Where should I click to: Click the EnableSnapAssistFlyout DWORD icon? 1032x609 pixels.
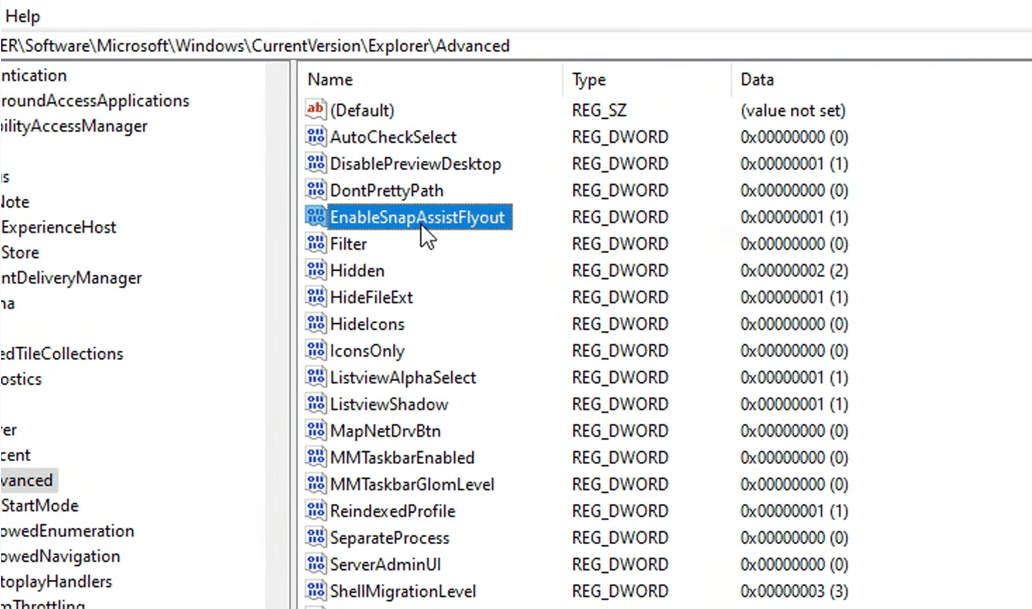tap(316, 217)
